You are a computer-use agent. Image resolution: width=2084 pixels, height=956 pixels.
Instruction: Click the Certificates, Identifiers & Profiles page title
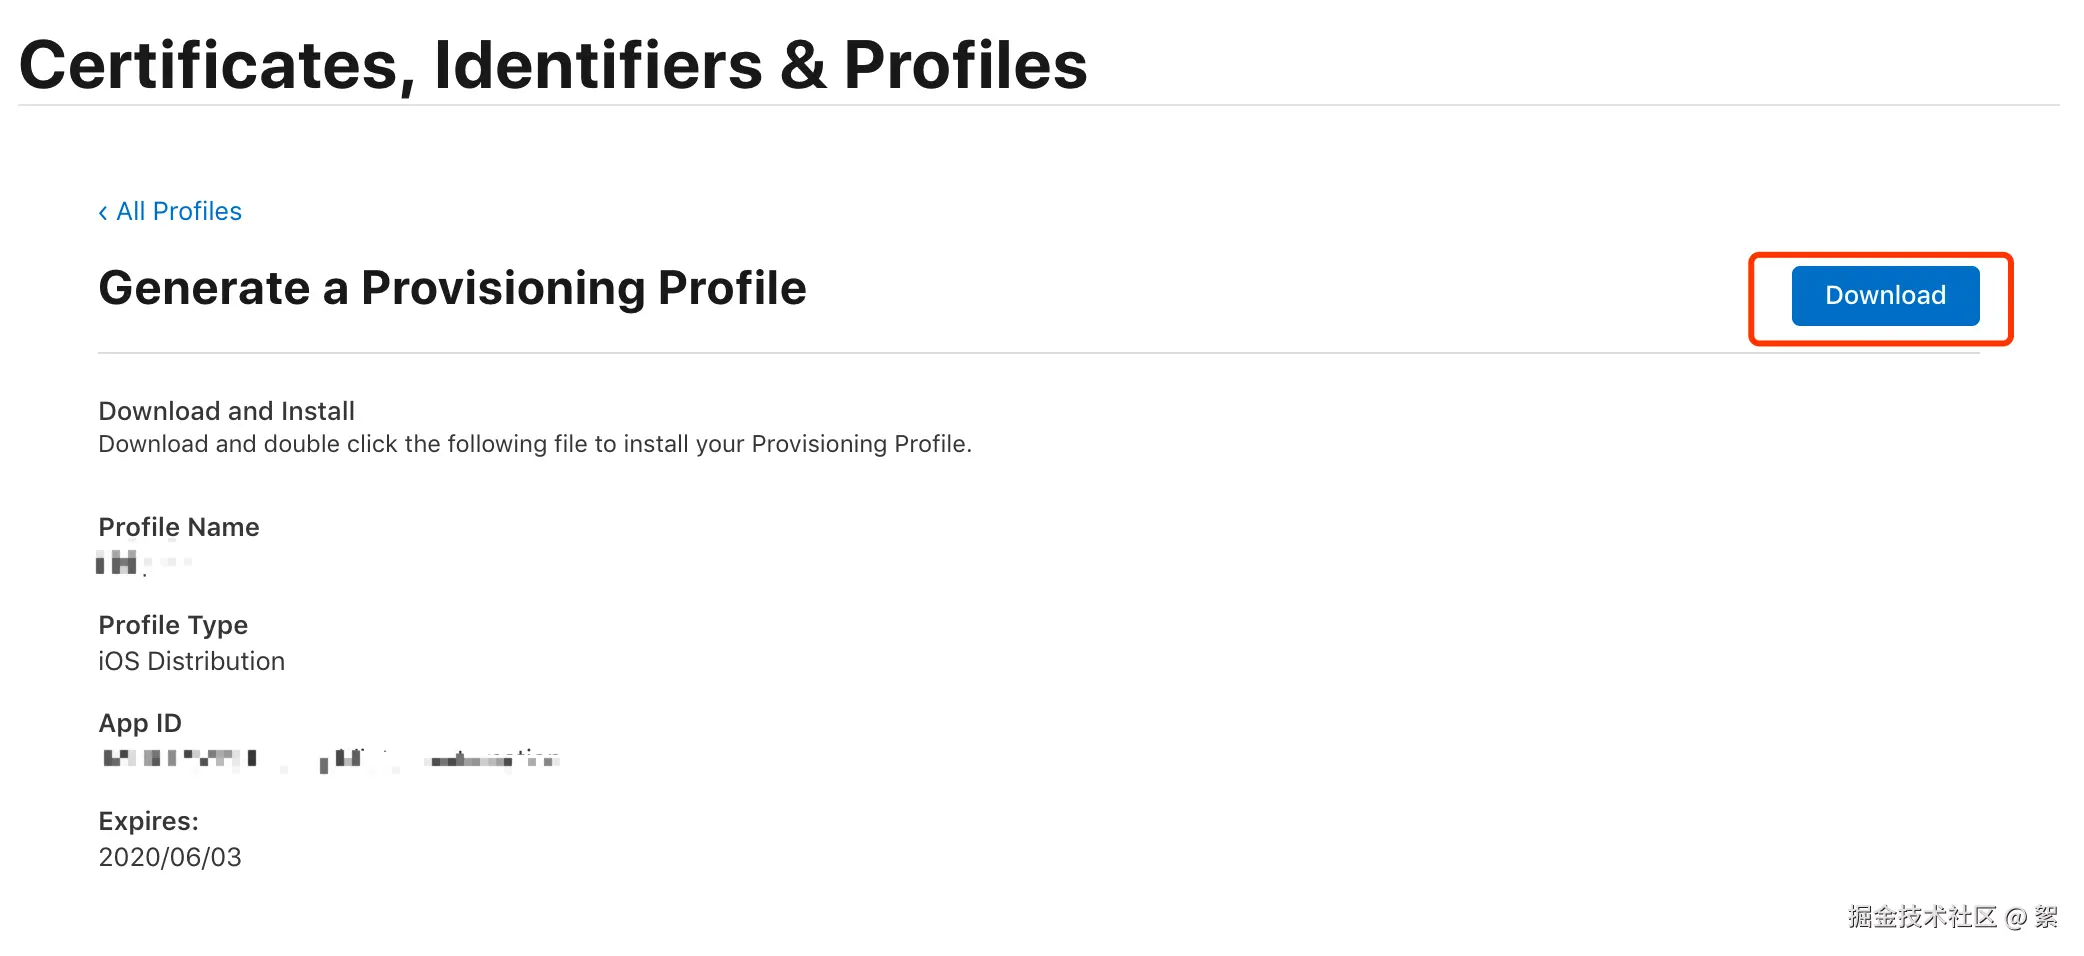tap(552, 66)
